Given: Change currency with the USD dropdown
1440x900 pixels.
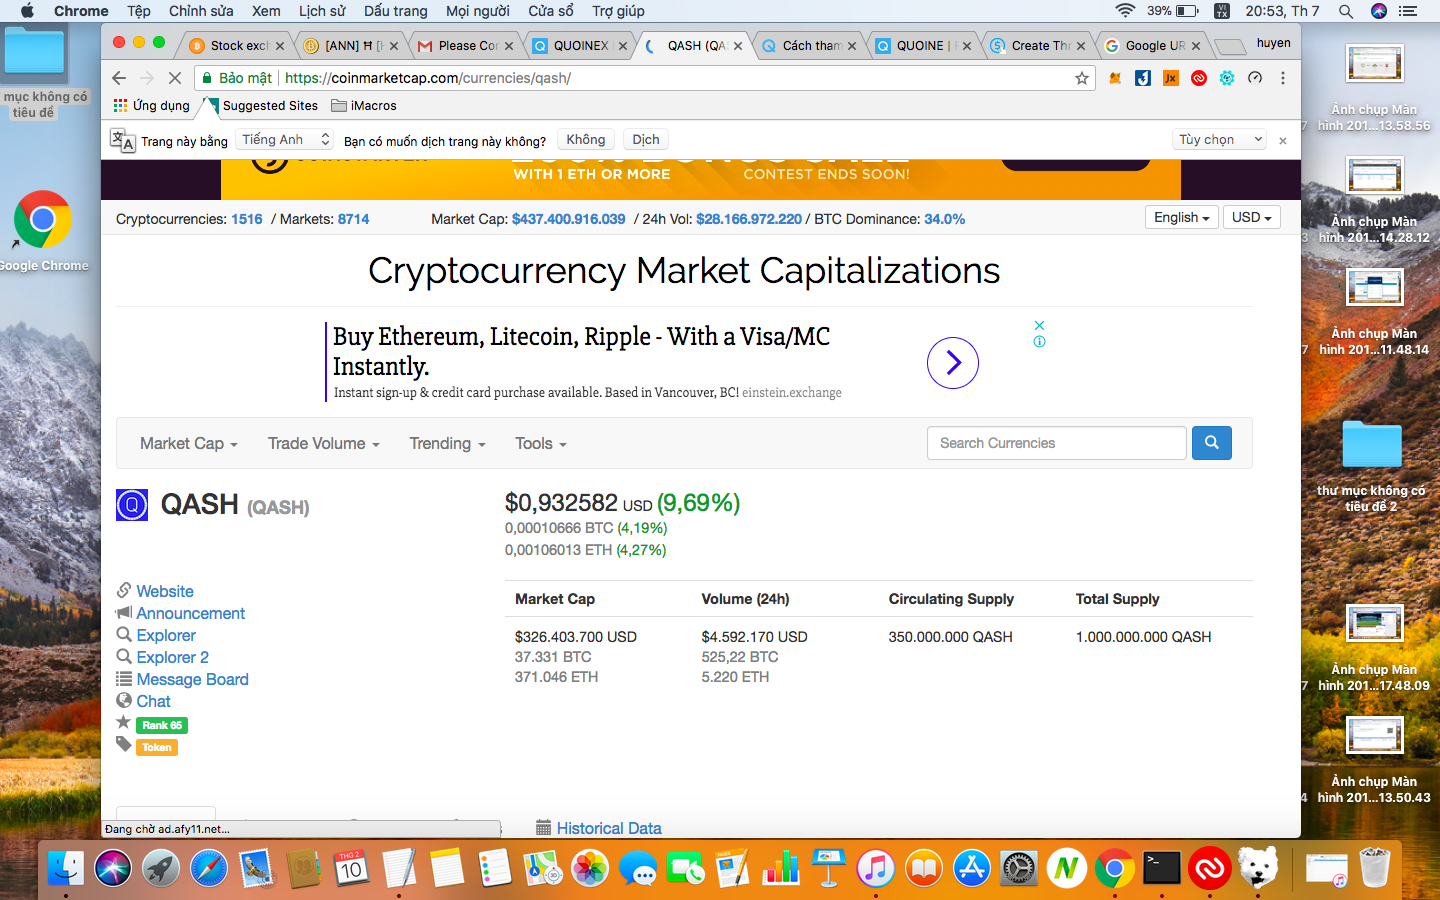Looking at the screenshot, I should click(x=1252, y=218).
